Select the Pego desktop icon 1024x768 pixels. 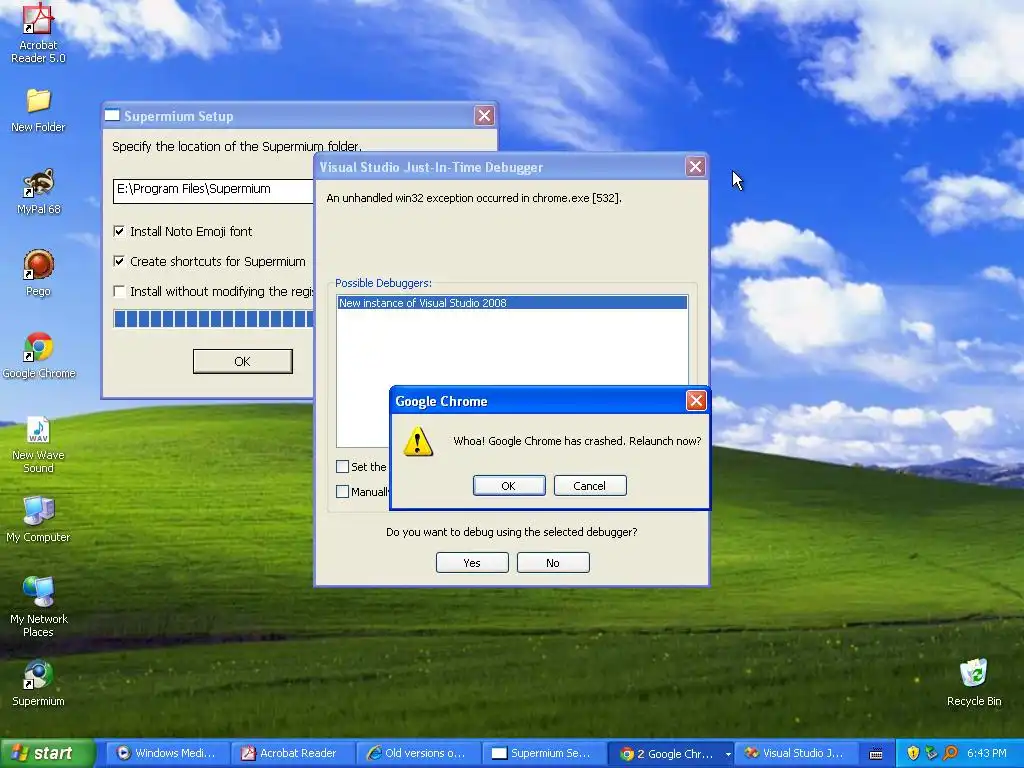[x=38, y=274]
